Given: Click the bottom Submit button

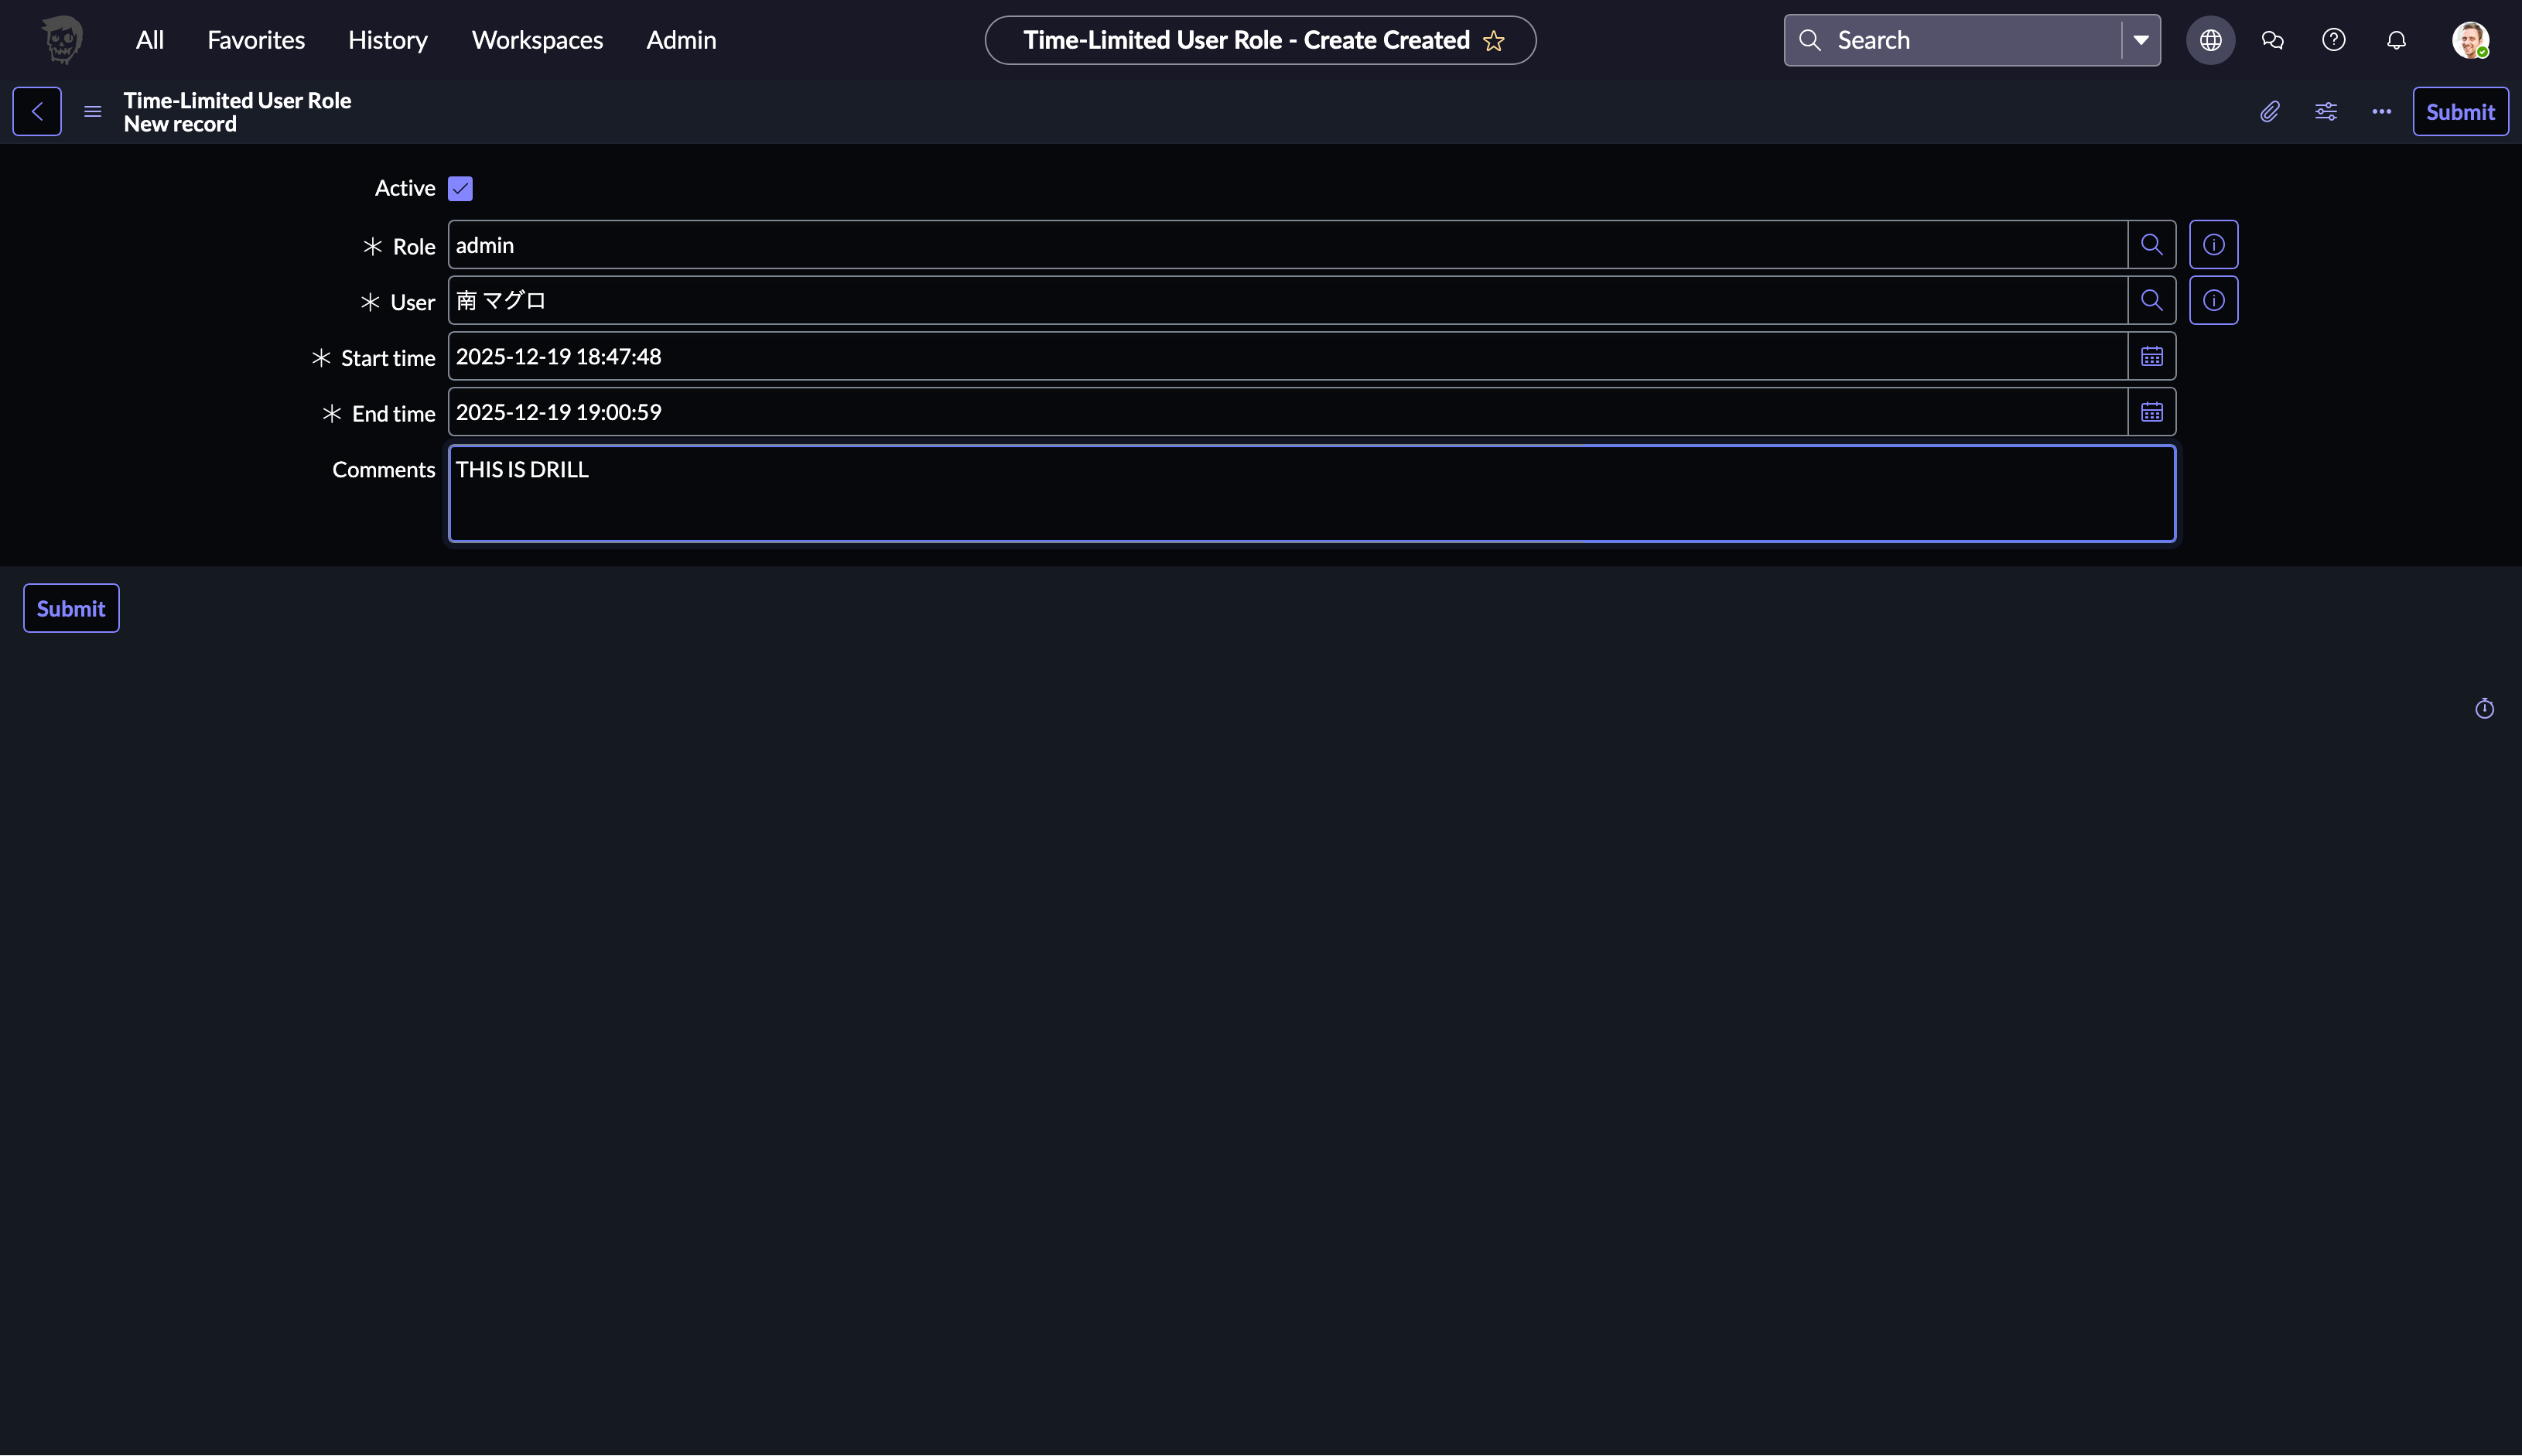Looking at the screenshot, I should pos(71,608).
